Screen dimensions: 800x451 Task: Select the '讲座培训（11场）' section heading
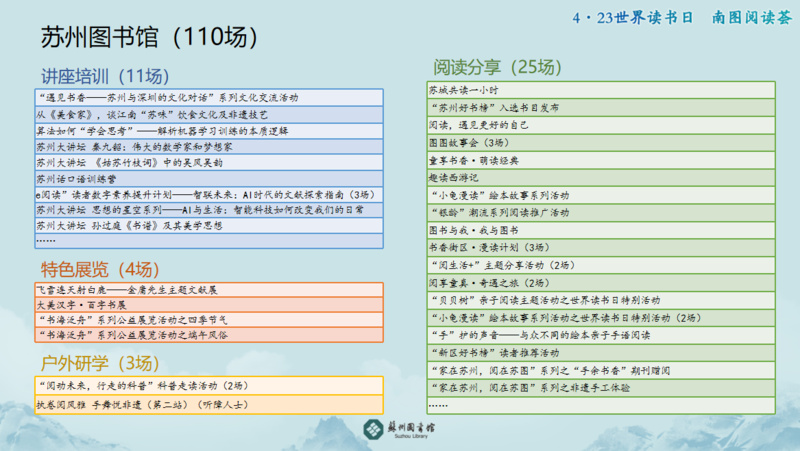(x=105, y=77)
